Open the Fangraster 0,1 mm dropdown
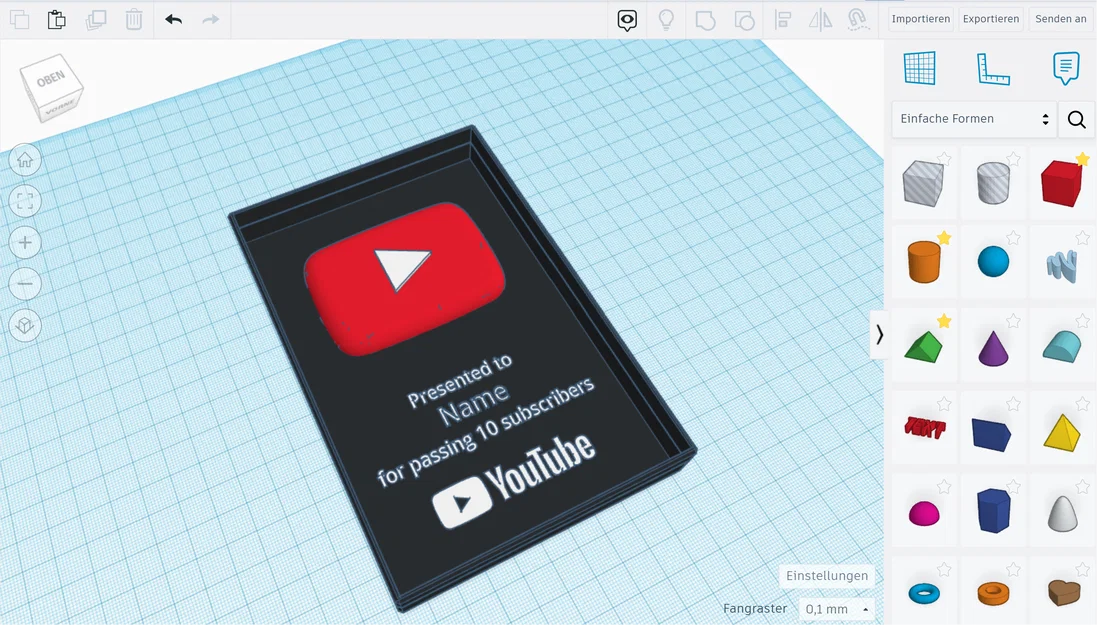The height and width of the screenshot is (625, 1097). [x=836, y=609]
